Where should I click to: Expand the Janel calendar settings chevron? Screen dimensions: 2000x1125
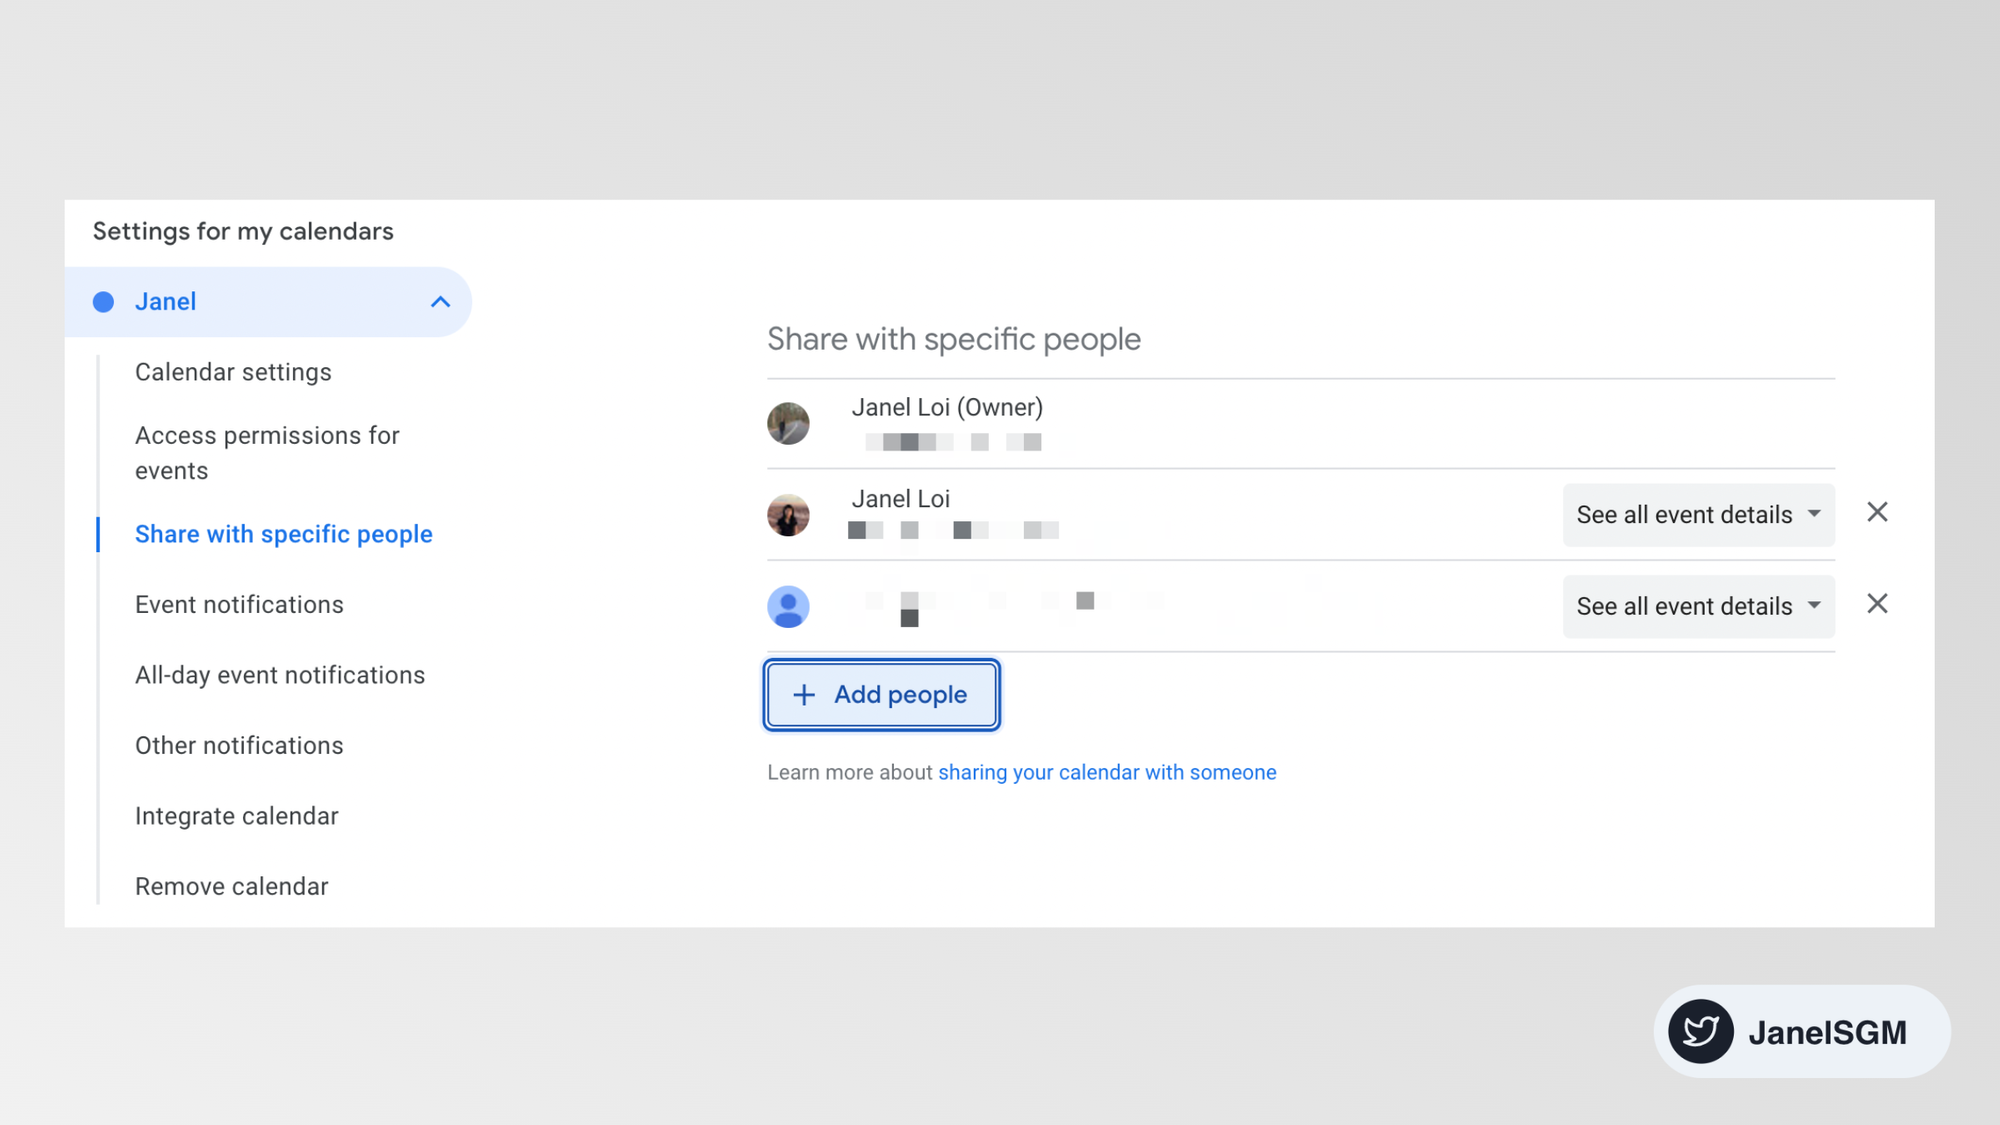pos(441,301)
